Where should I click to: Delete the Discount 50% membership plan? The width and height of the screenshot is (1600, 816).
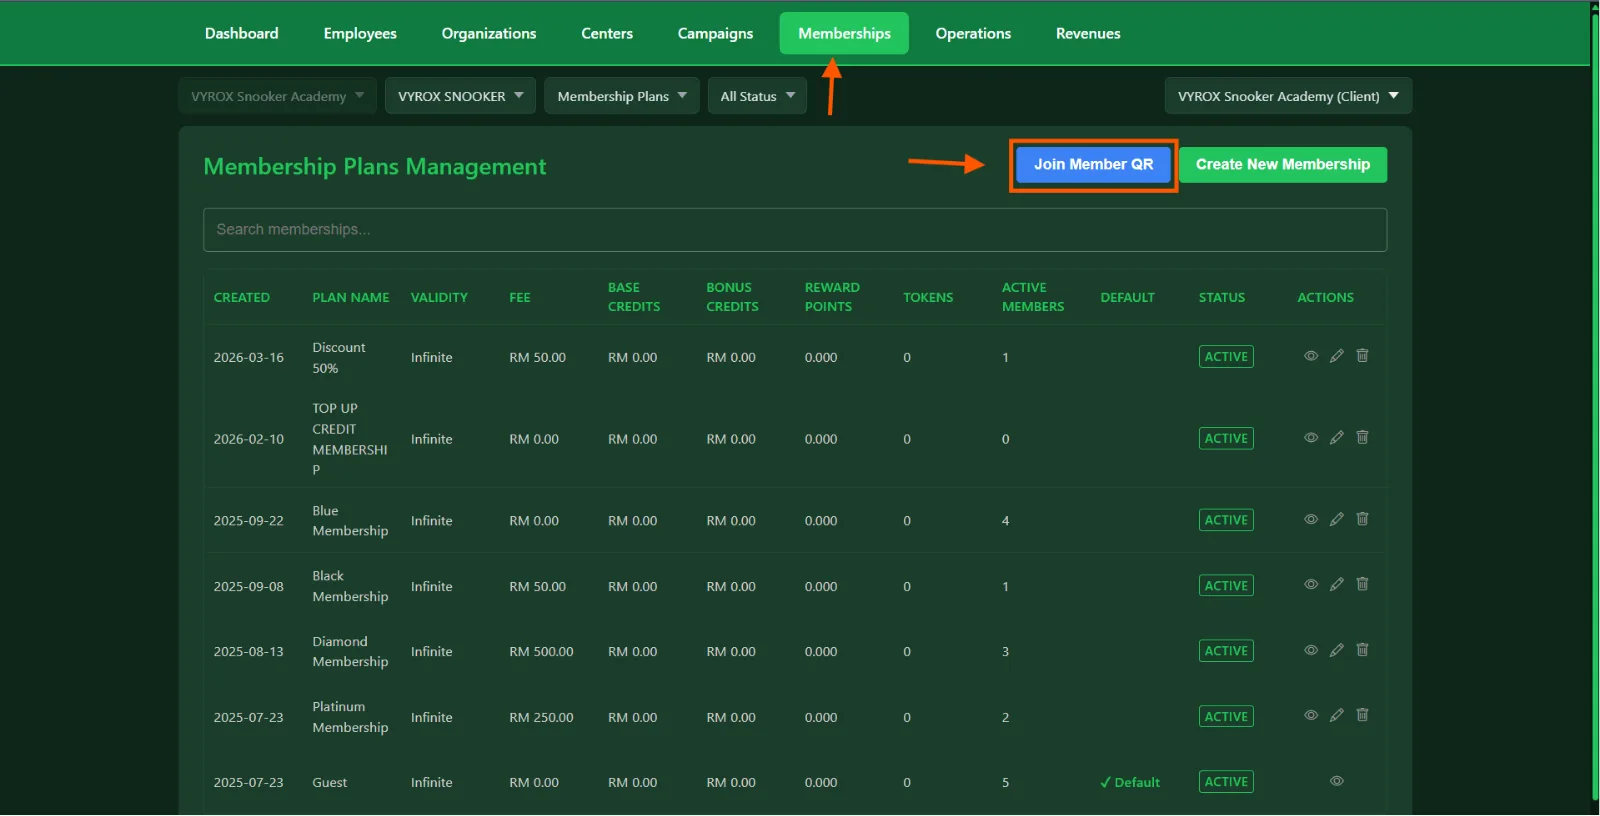(1362, 356)
